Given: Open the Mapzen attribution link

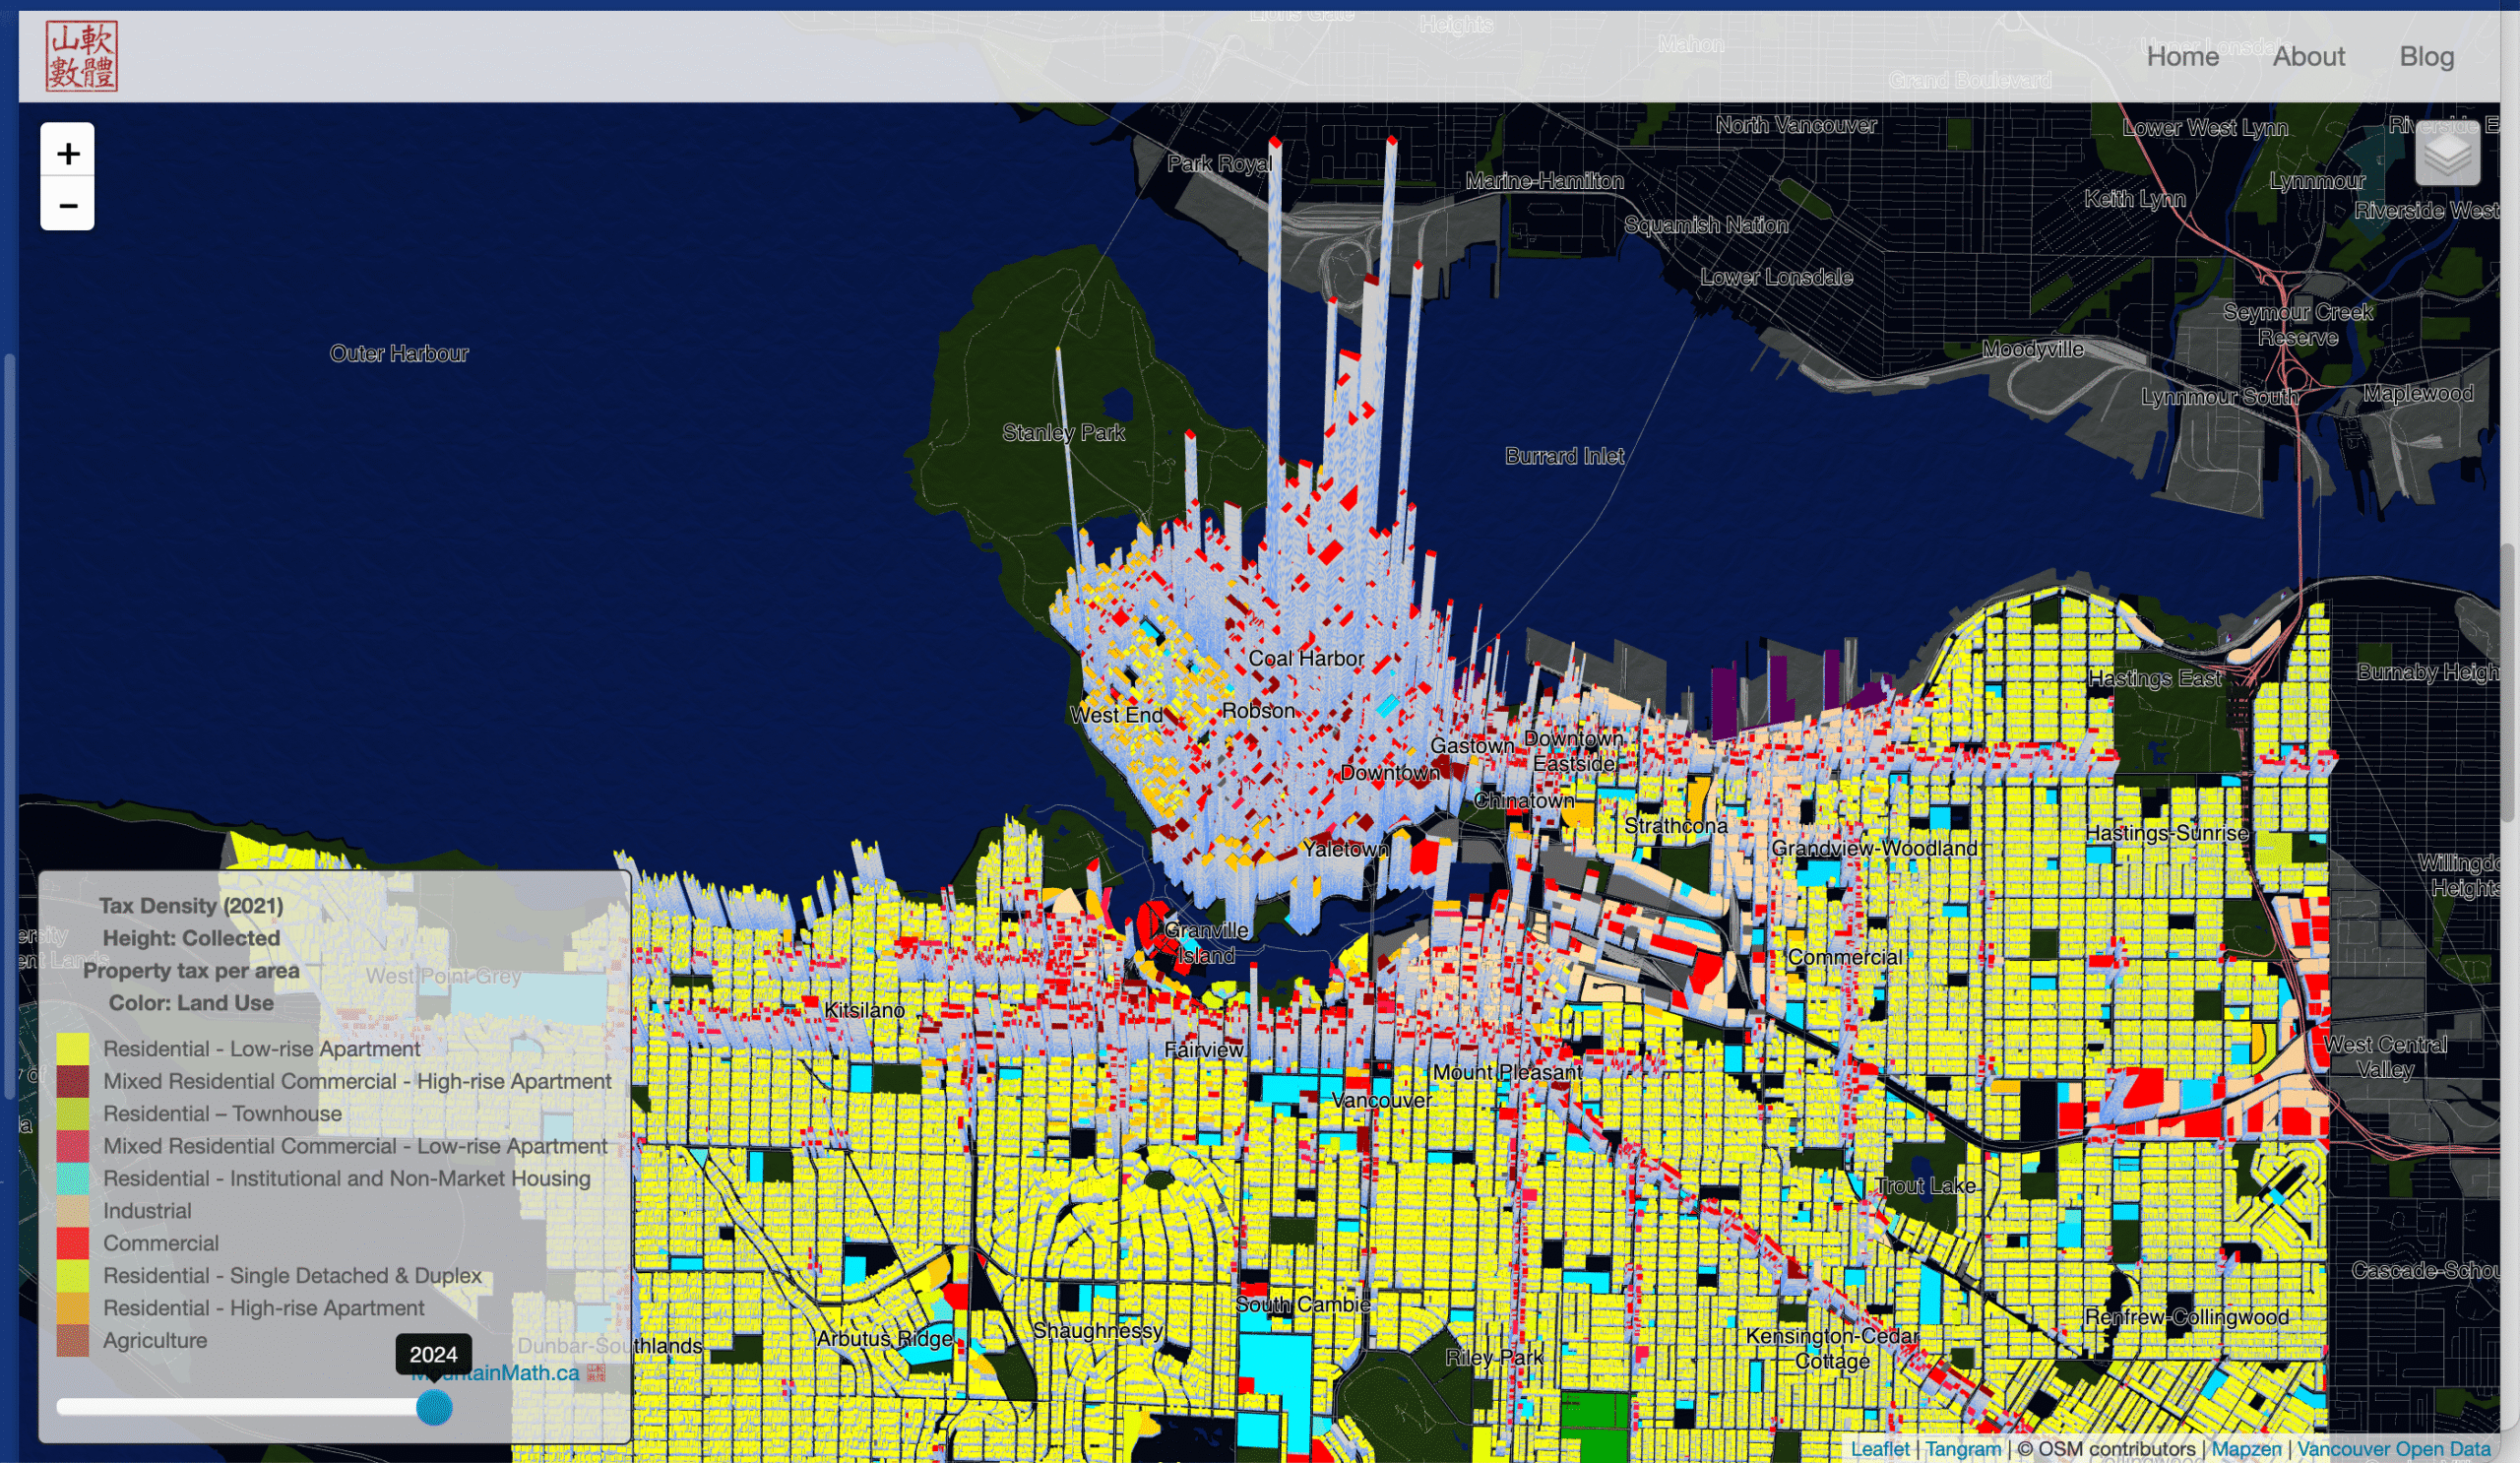Looking at the screenshot, I should 2246,1448.
